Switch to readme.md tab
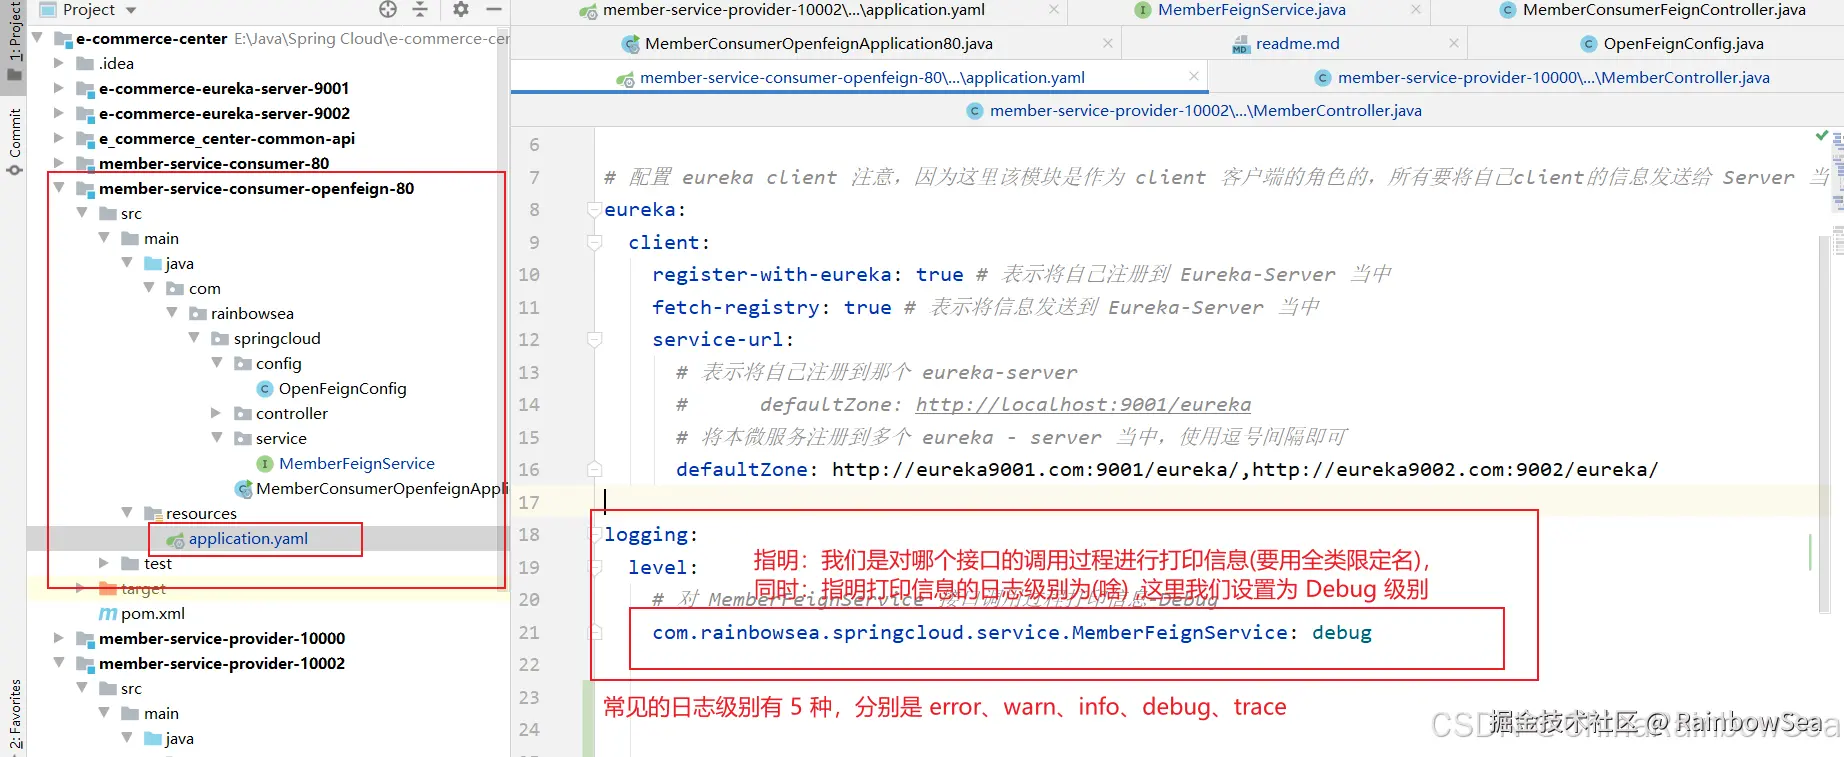This screenshot has width=1844, height=757. point(1297,44)
